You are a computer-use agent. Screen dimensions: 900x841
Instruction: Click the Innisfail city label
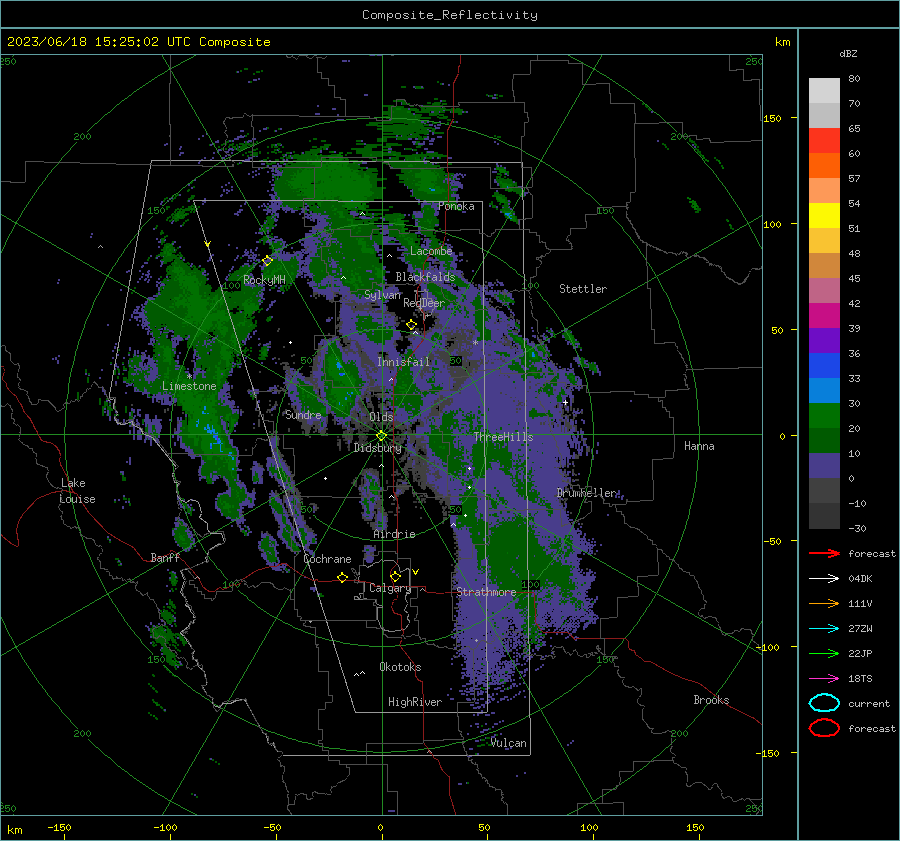[403, 362]
